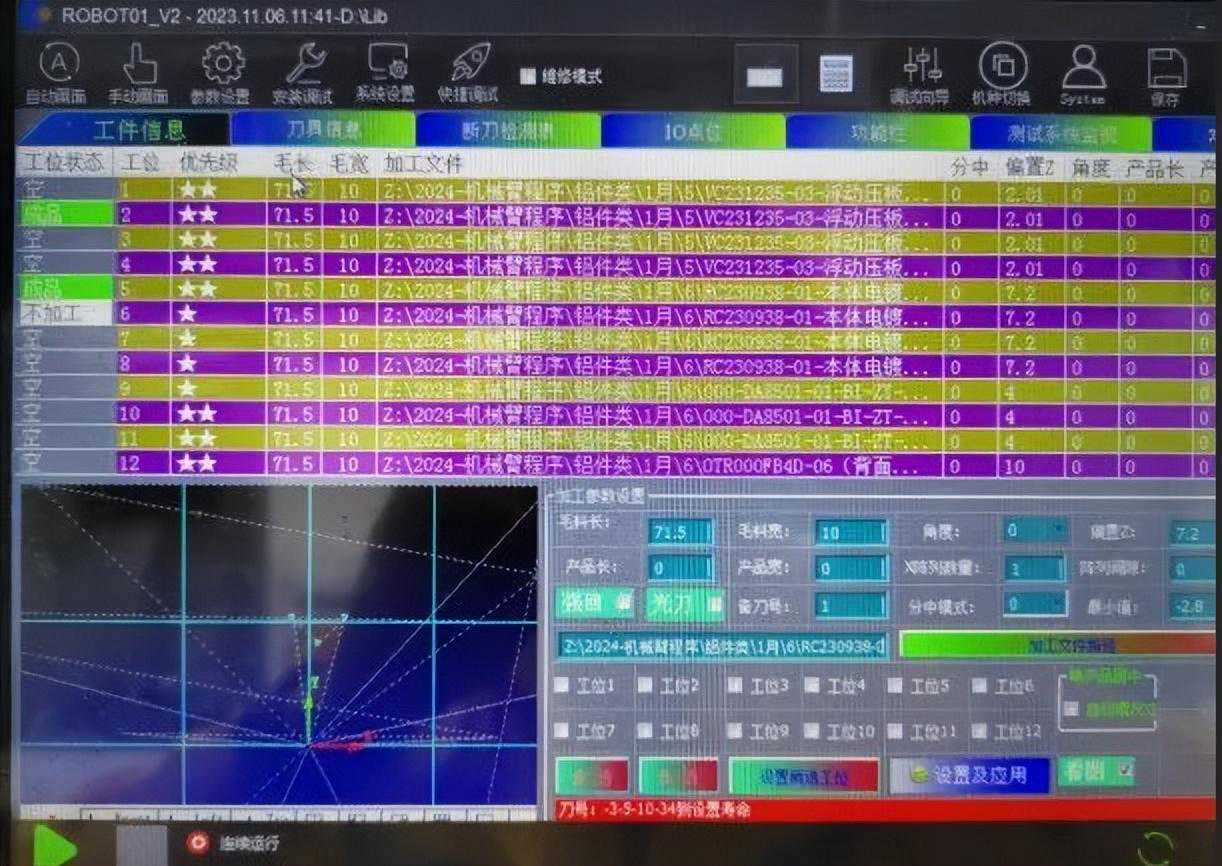This screenshot has width=1222, height=866.
Task: Click the 毛料长 input field
Action: pyautogui.click(x=680, y=532)
